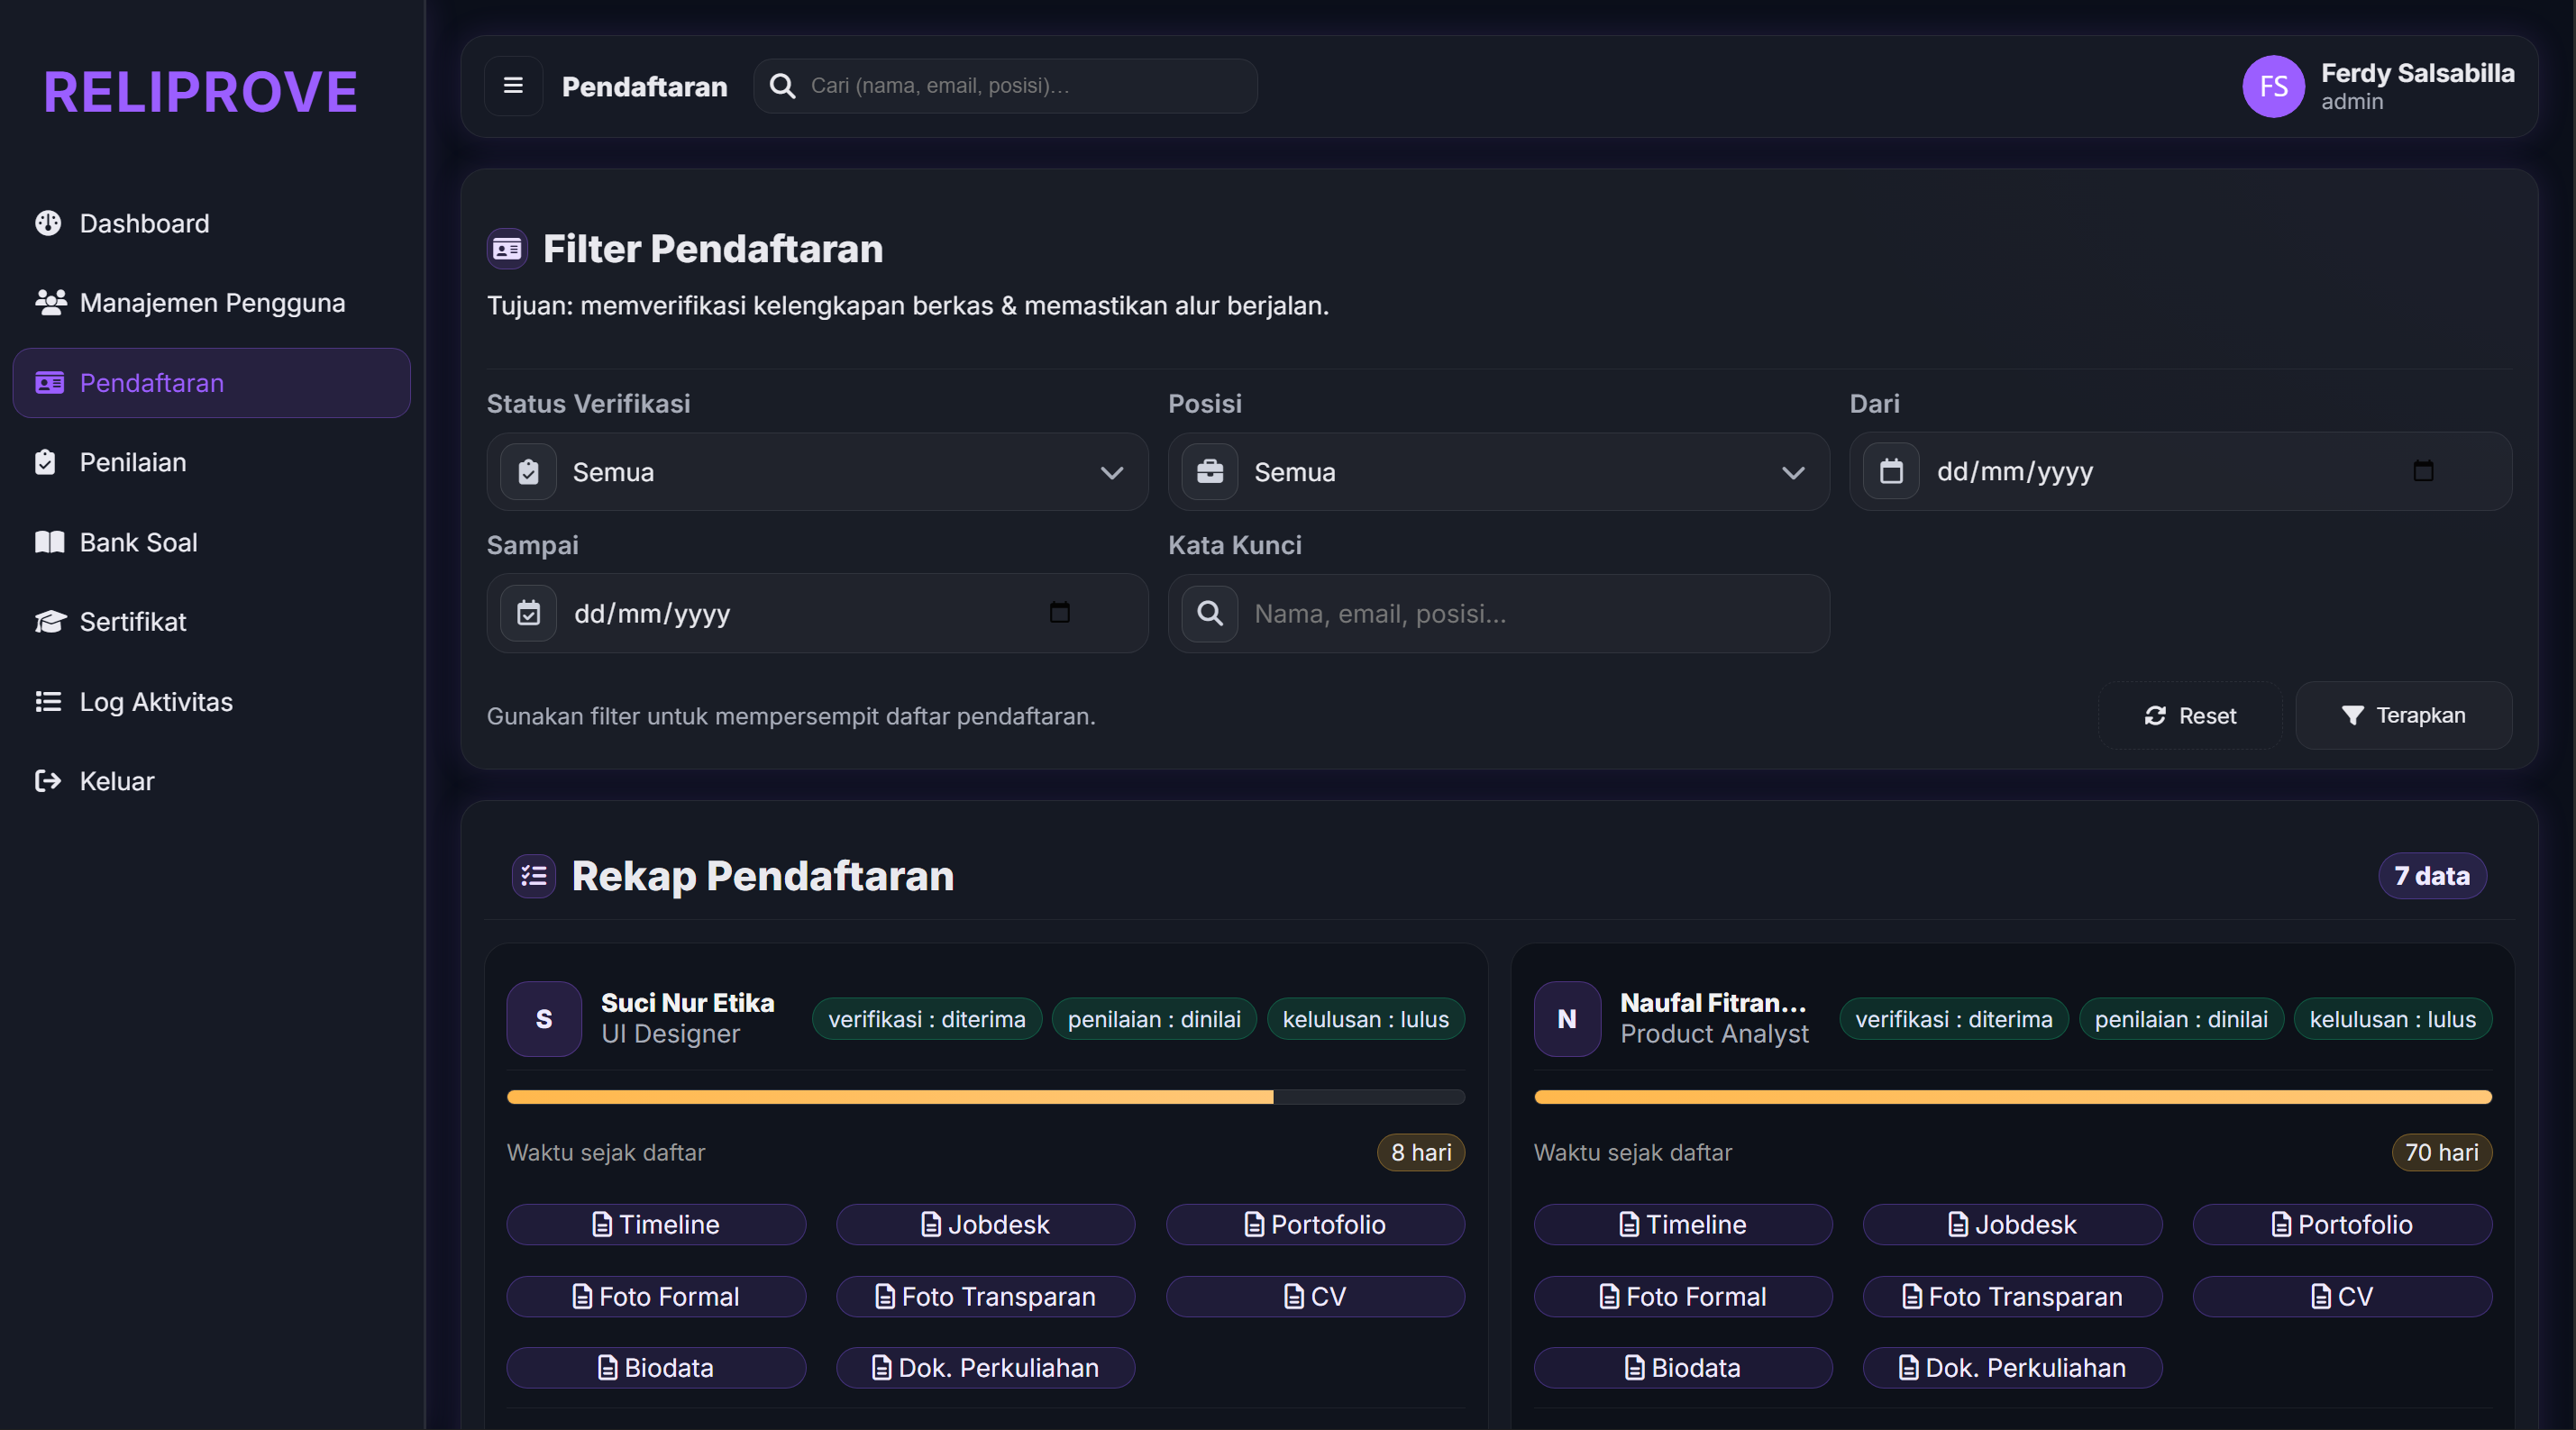The width and height of the screenshot is (2576, 1430).
Task: Click the magnifier icon in Kata Kunci field
Action: pos(1210,613)
